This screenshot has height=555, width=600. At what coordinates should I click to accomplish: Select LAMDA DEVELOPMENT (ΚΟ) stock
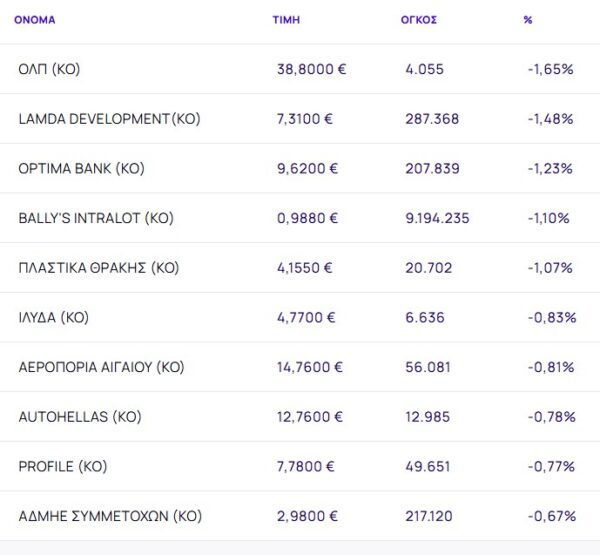click(109, 119)
